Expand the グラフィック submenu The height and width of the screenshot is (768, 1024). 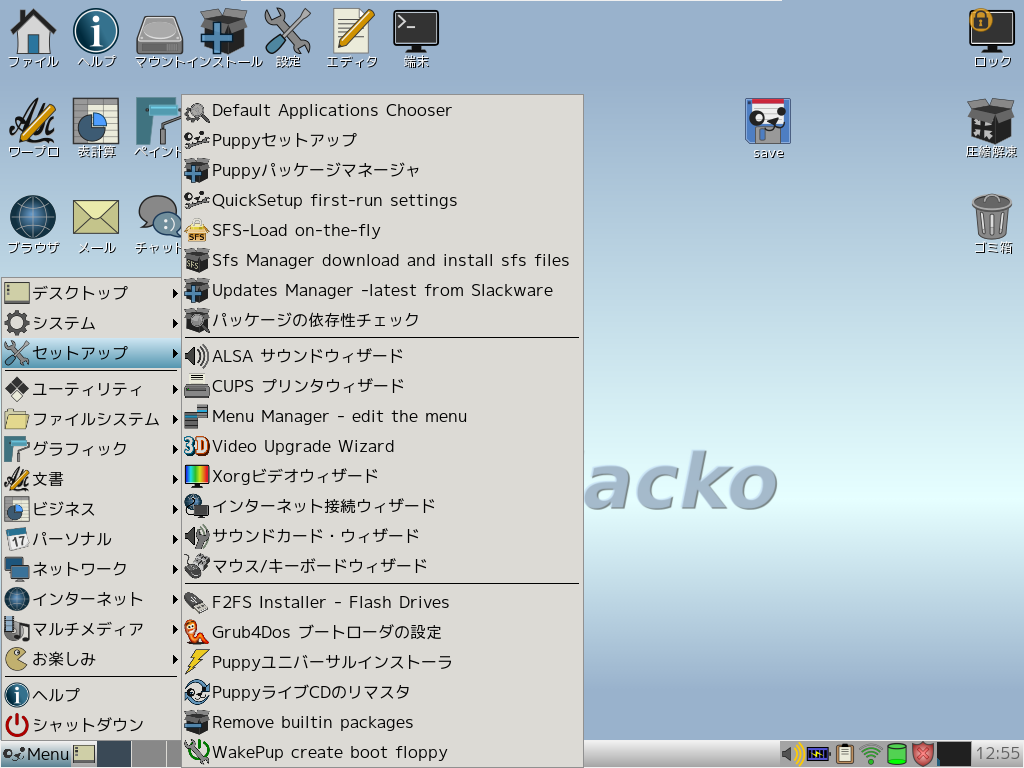(91, 449)
